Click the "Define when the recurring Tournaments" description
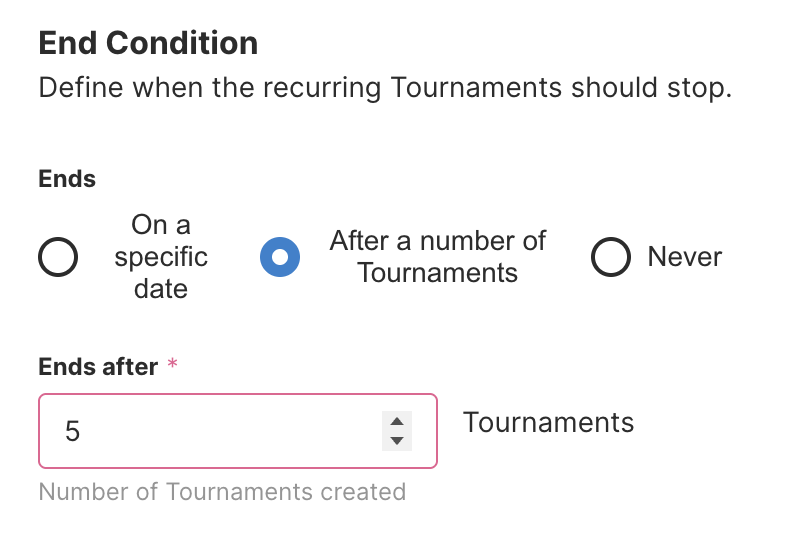 click(385, 87)
